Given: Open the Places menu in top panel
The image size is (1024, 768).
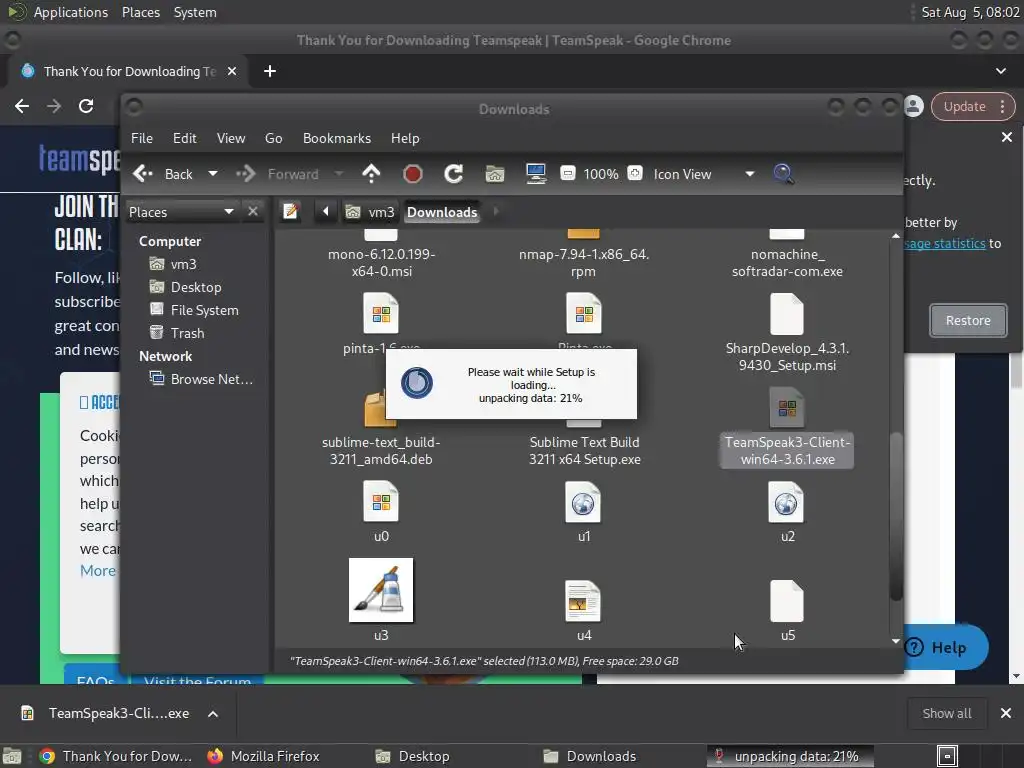Looking at the screenshot, I should [140, 12].
